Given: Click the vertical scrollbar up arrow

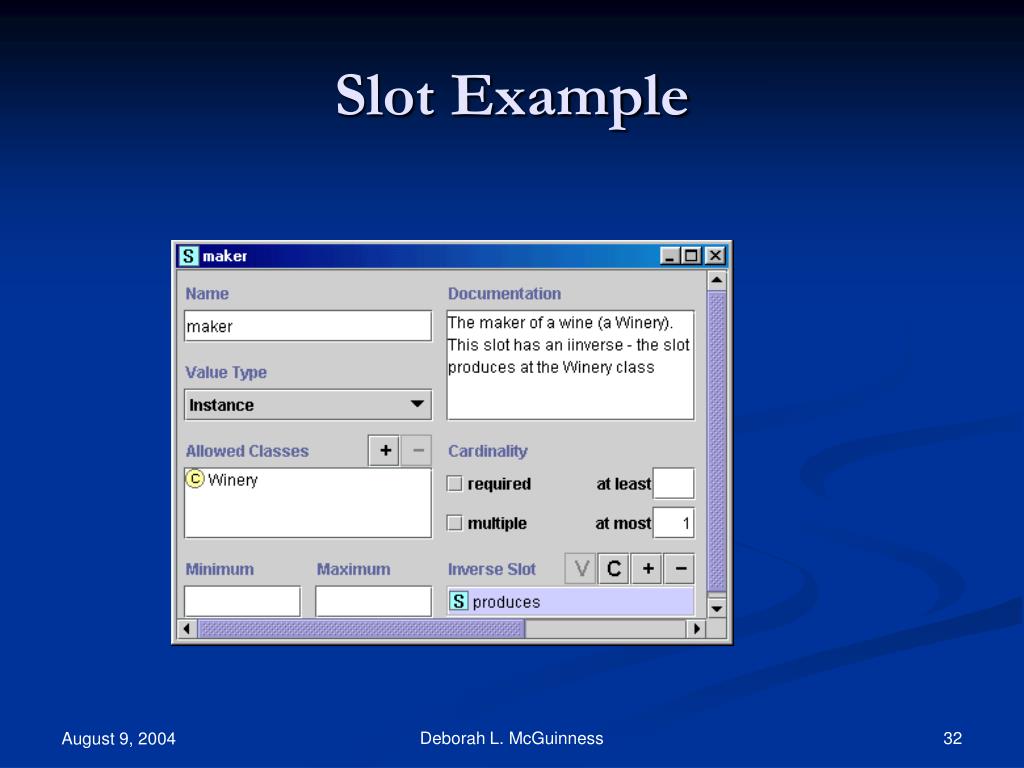Looking at the screenshot, I should tap(716, 280).
